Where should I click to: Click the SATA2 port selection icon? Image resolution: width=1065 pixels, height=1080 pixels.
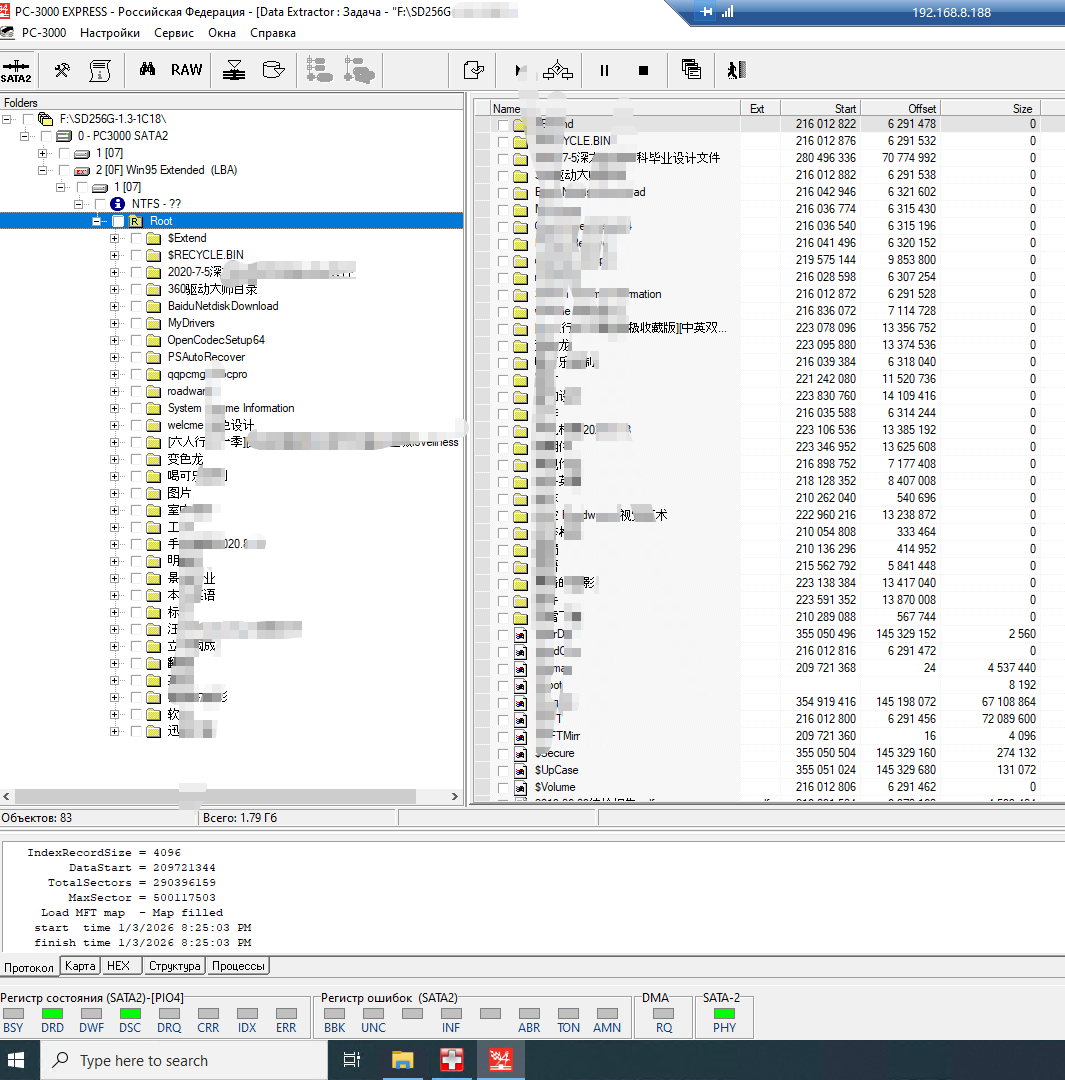point(16,70)
